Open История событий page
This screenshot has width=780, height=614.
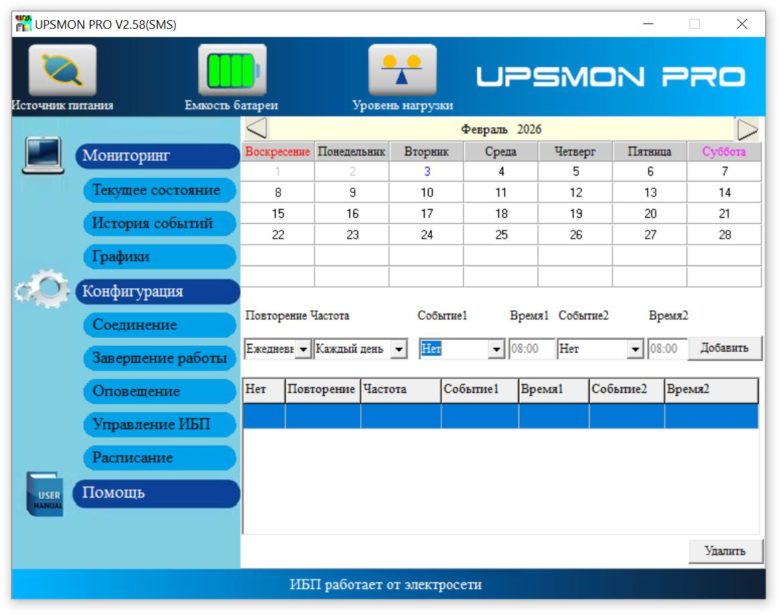click(x=160, y=223)
